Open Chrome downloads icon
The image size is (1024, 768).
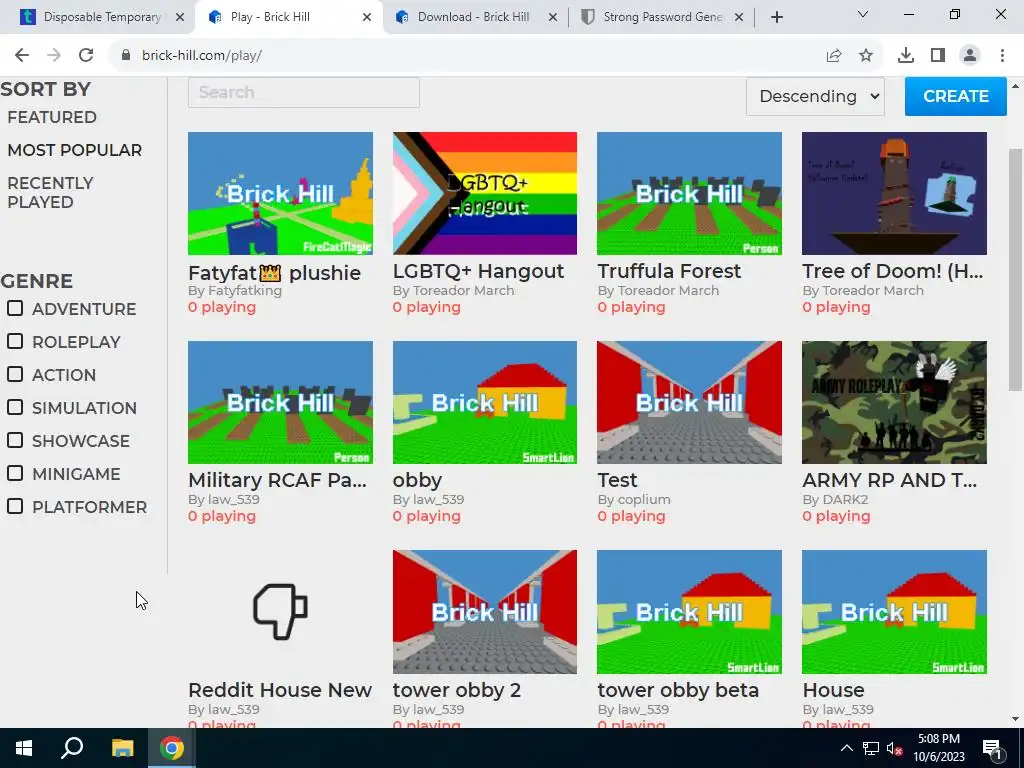tap(906, 56)
